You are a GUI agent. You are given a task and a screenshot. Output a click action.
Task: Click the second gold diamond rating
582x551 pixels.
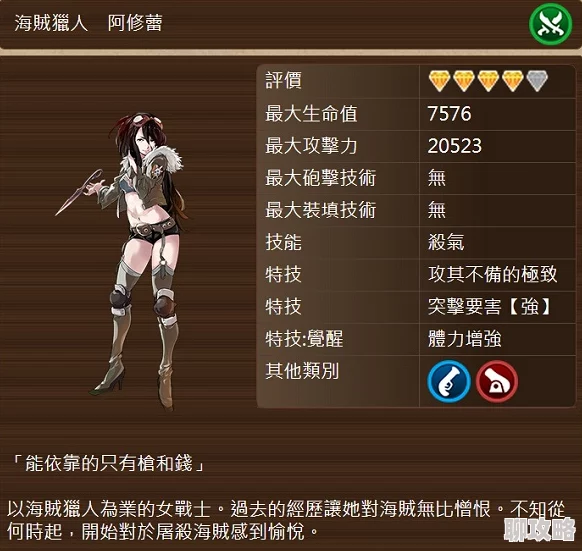click(464, 81)
